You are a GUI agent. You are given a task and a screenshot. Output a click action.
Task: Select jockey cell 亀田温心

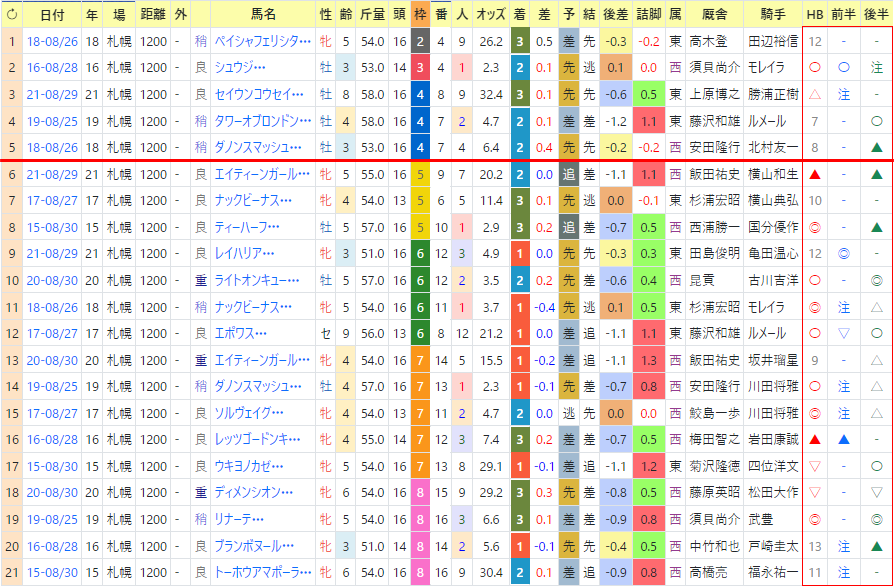tap(773, 254)
